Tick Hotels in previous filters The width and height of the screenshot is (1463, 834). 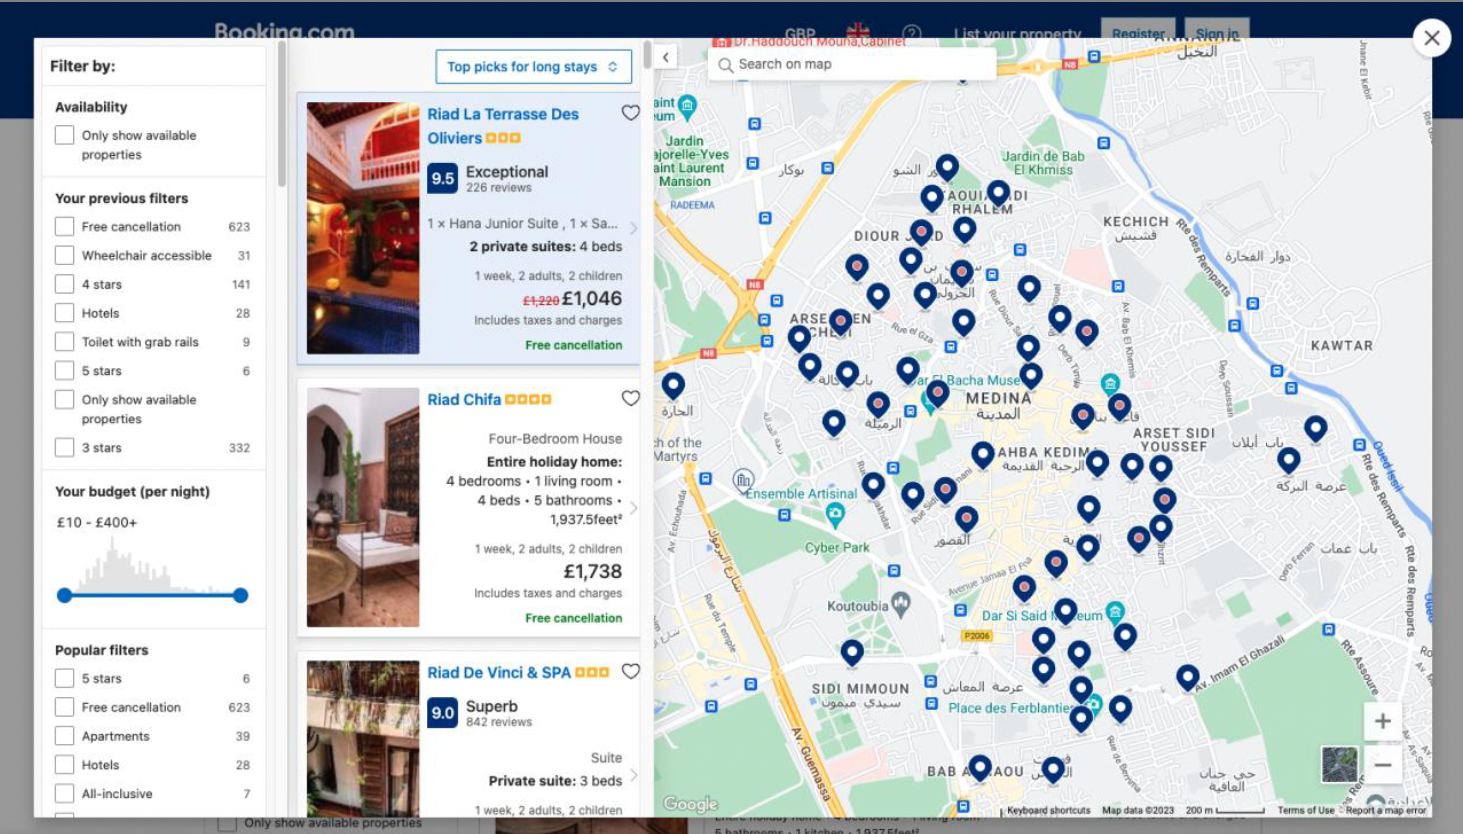pyautogui.click(x=64, y=313)
